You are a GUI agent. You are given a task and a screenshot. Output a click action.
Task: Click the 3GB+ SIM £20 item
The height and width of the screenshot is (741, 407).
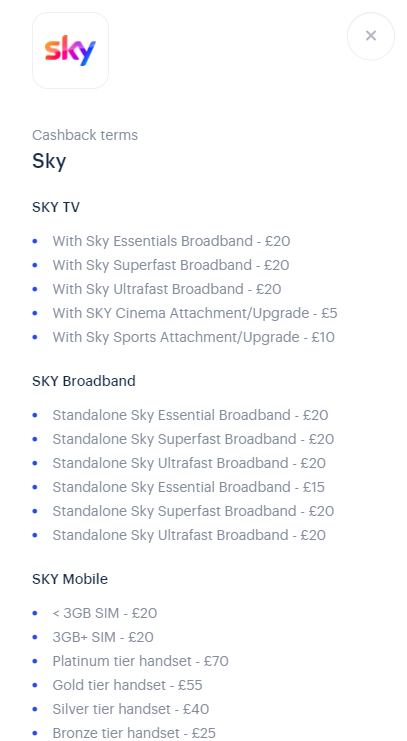[x=103, y=637]
